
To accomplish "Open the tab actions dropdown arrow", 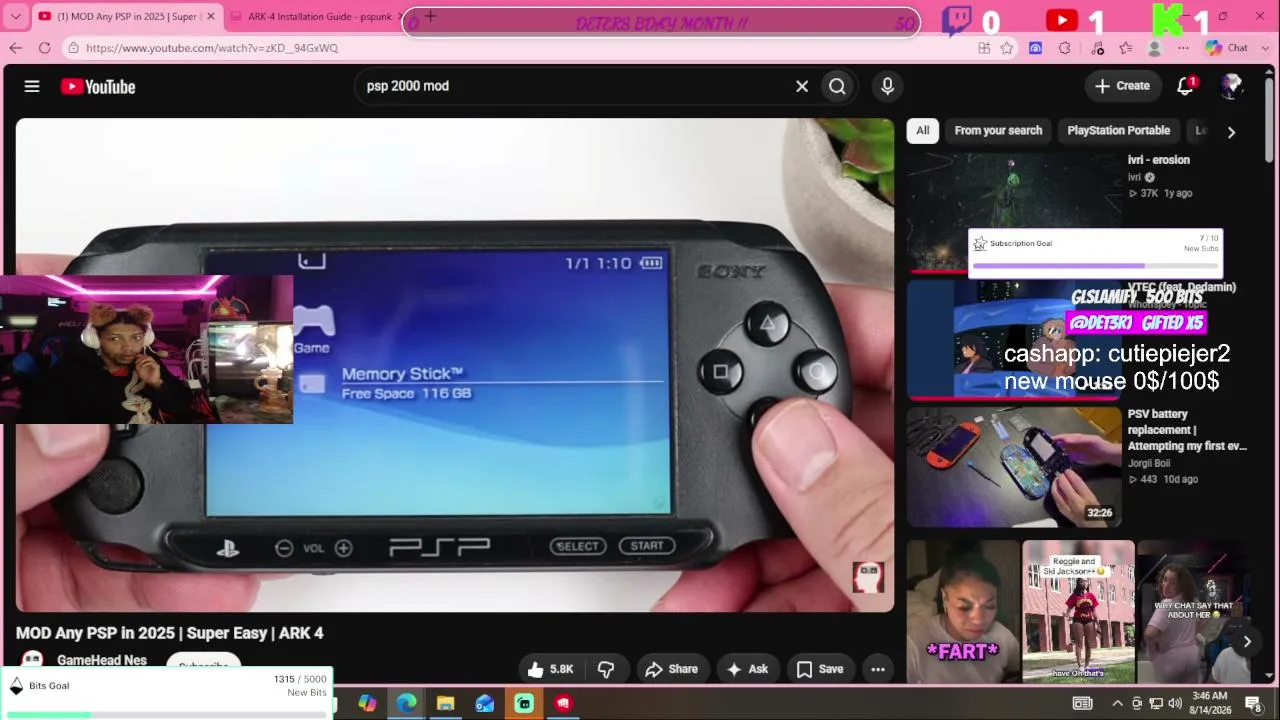I will click(15, 17).
